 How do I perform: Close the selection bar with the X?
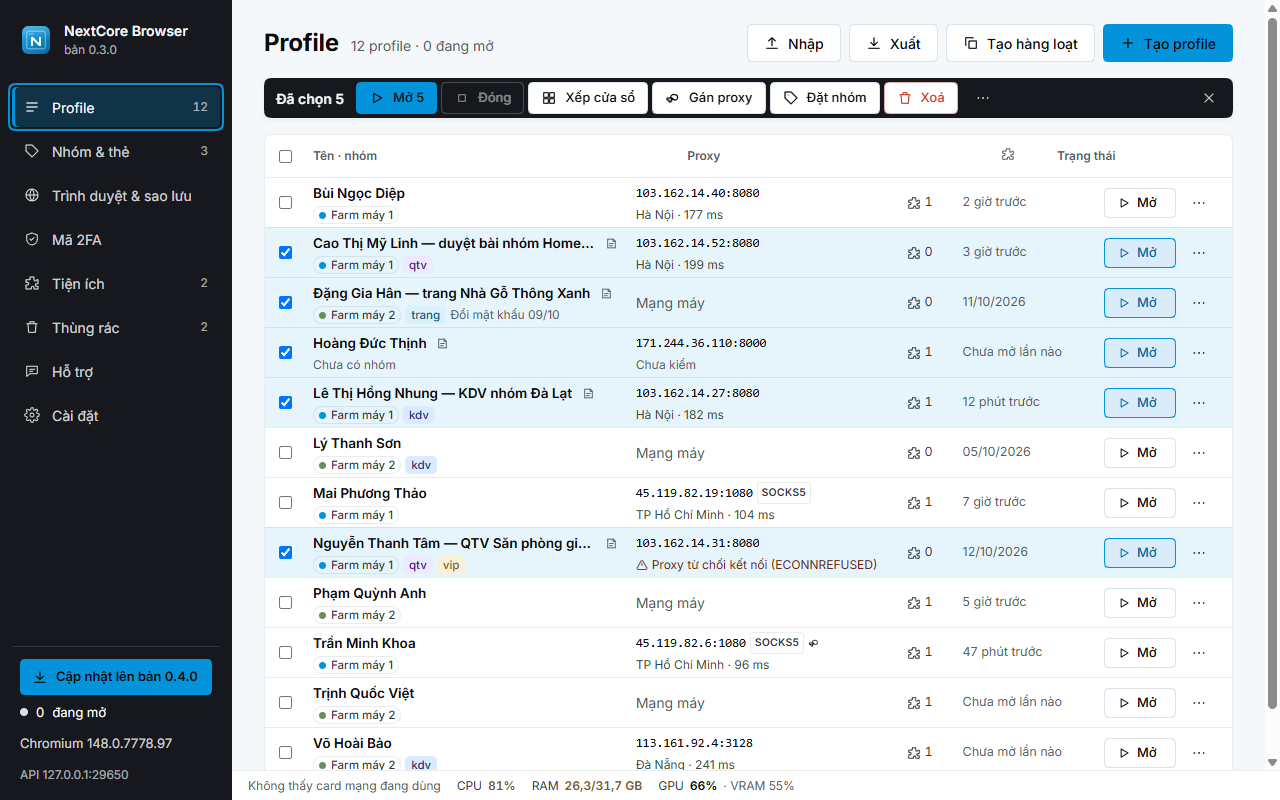coord(1209,98)
